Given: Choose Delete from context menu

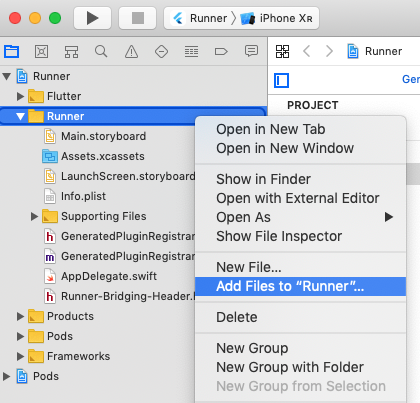Looking at the screenshot, I should [x=300, y=317].
